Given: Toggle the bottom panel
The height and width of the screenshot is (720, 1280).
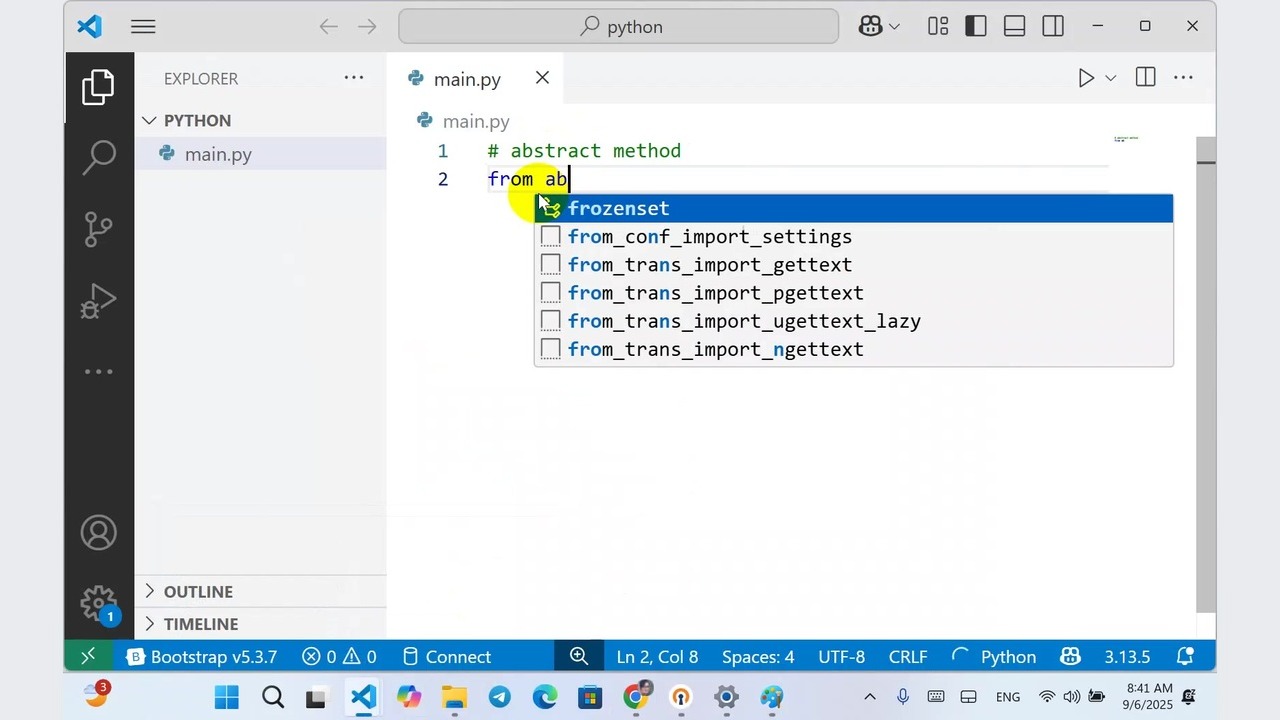Looking at the screenshot, I should point(1014,27).
